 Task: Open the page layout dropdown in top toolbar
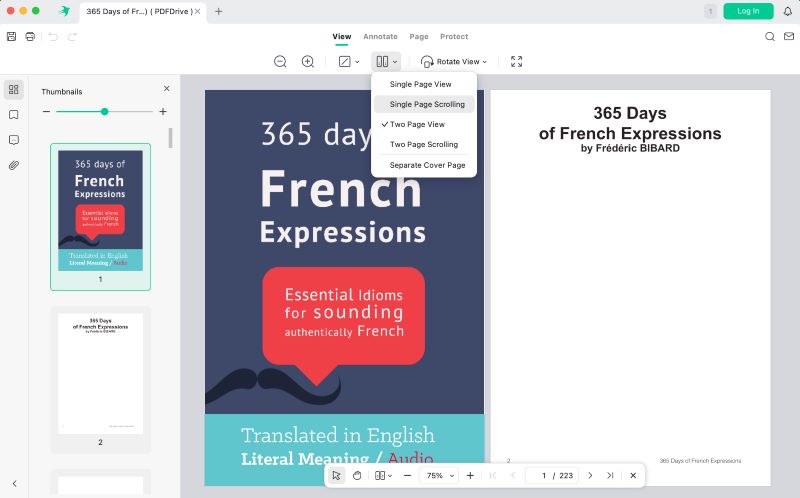pyautogui.click(x=386, y=61)
